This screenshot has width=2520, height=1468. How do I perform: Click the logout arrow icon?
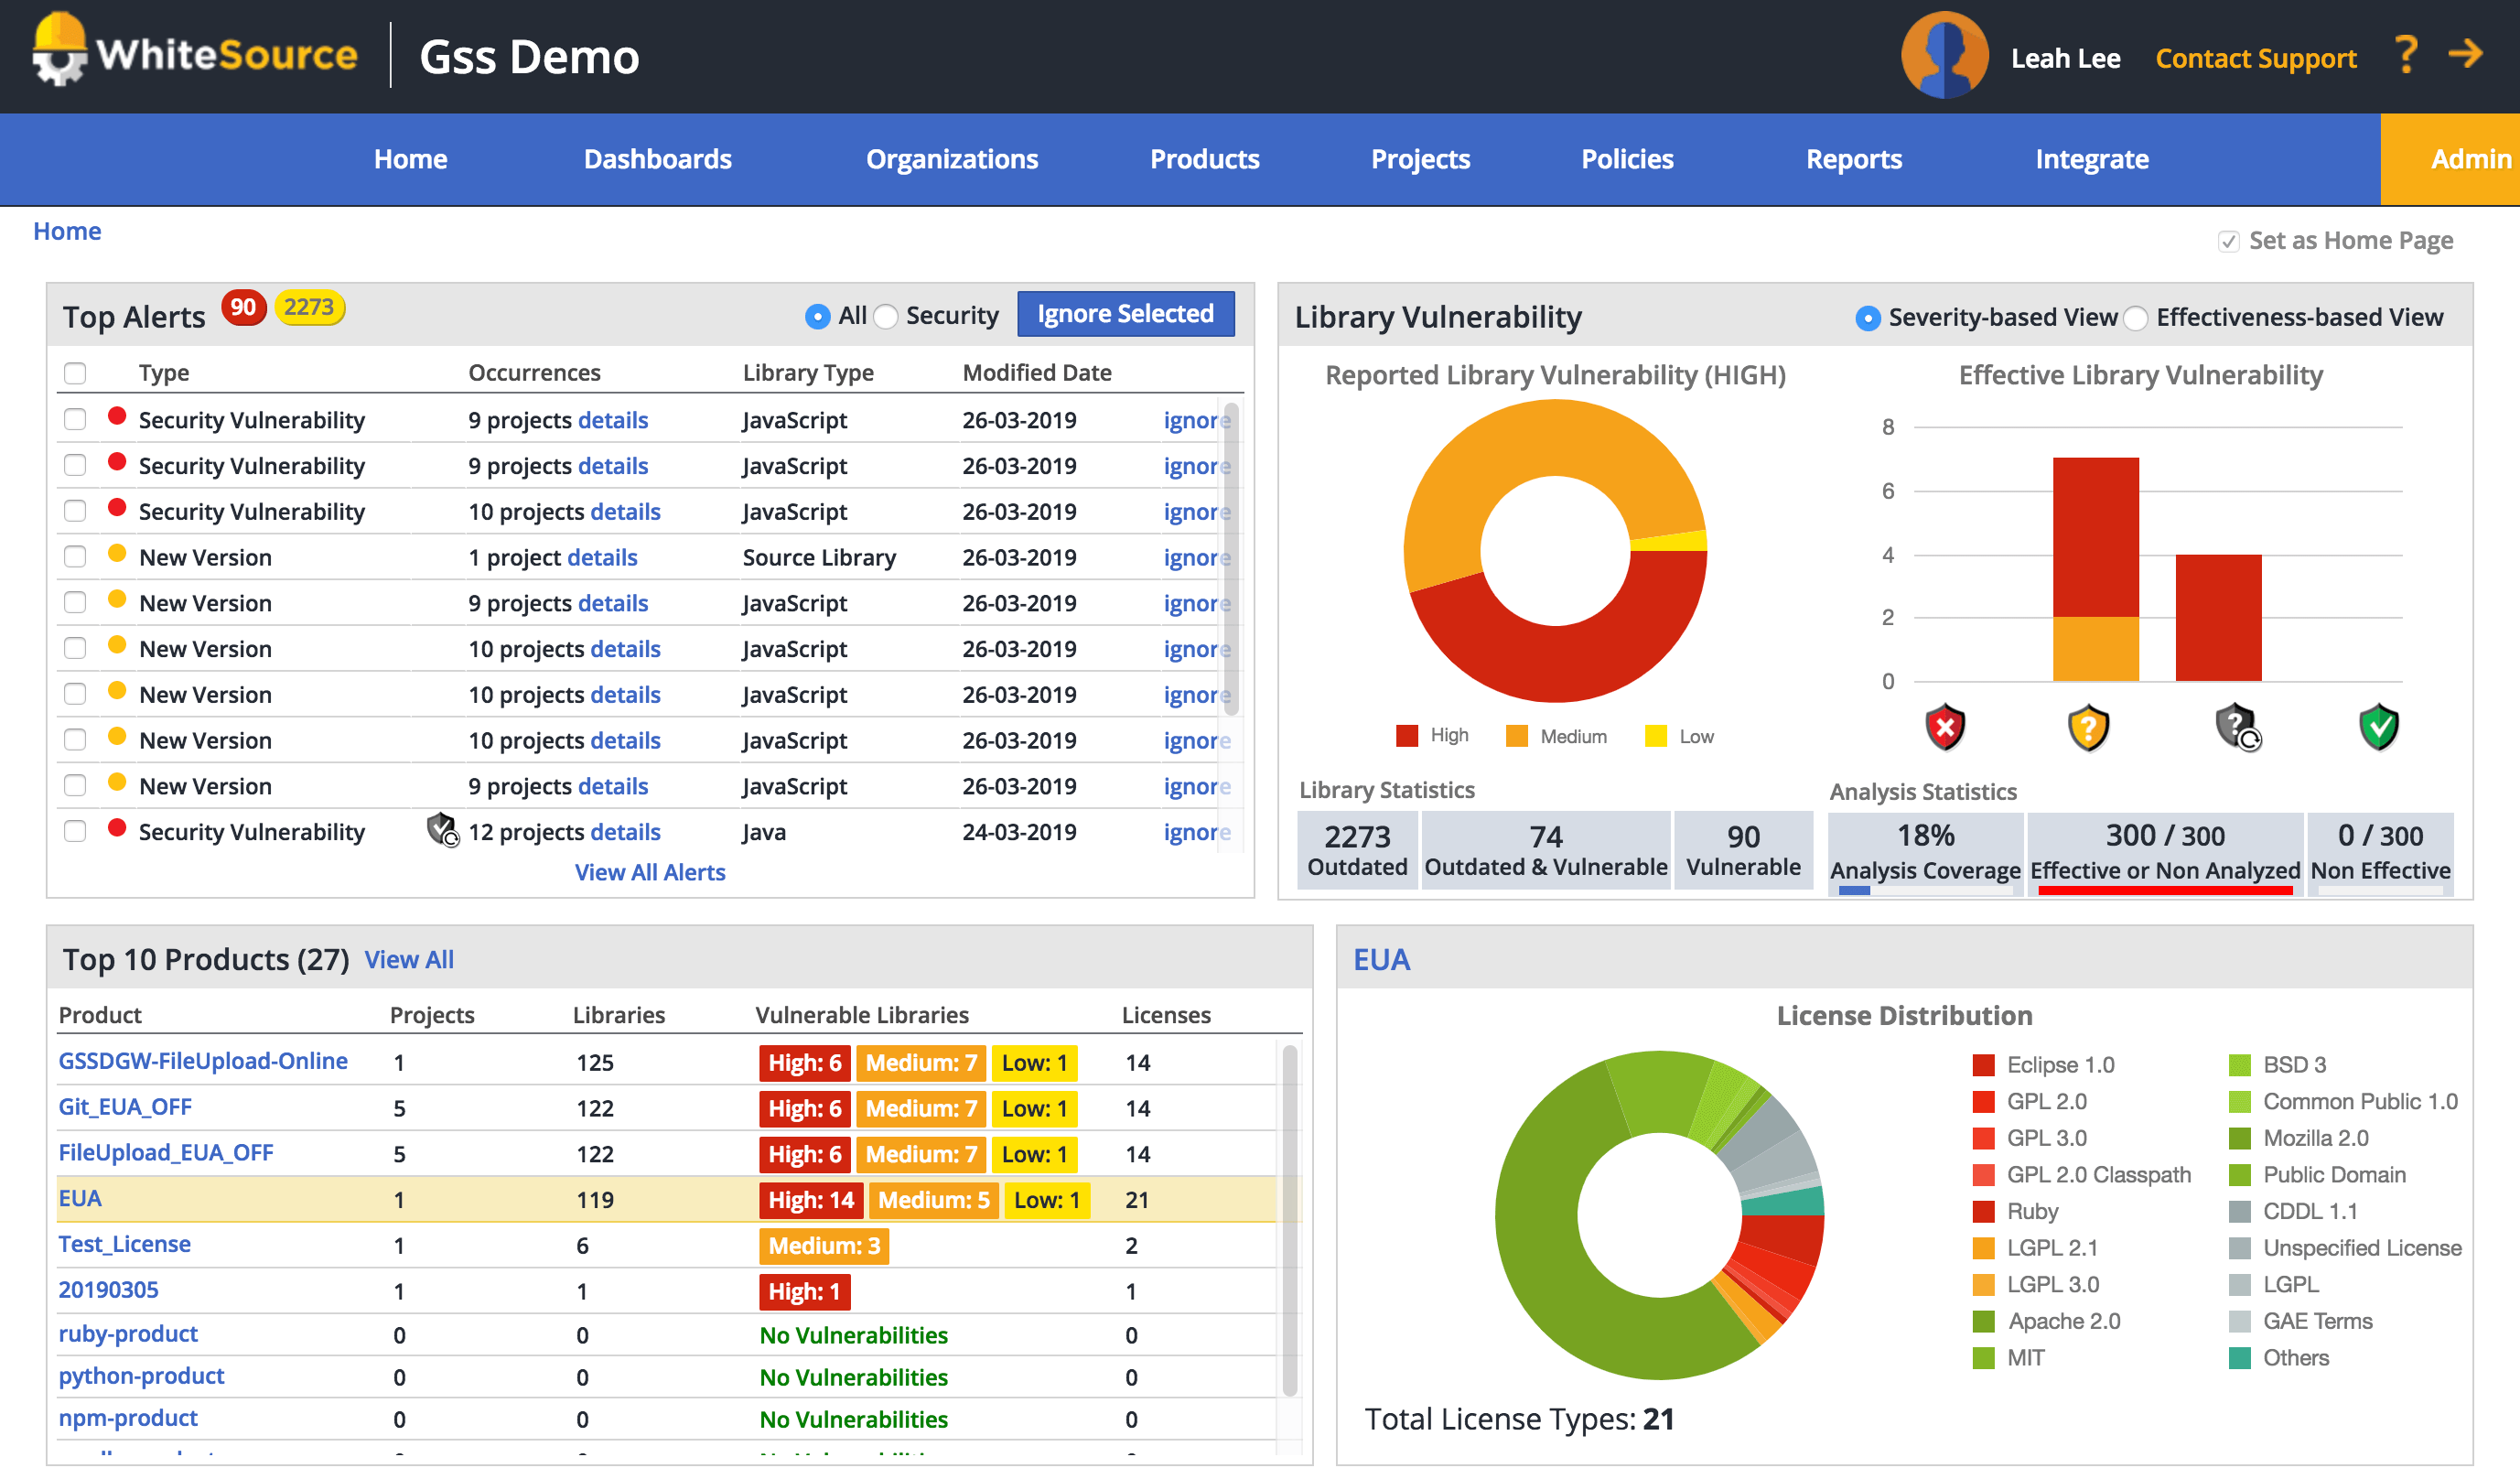tap(2466, 53)
